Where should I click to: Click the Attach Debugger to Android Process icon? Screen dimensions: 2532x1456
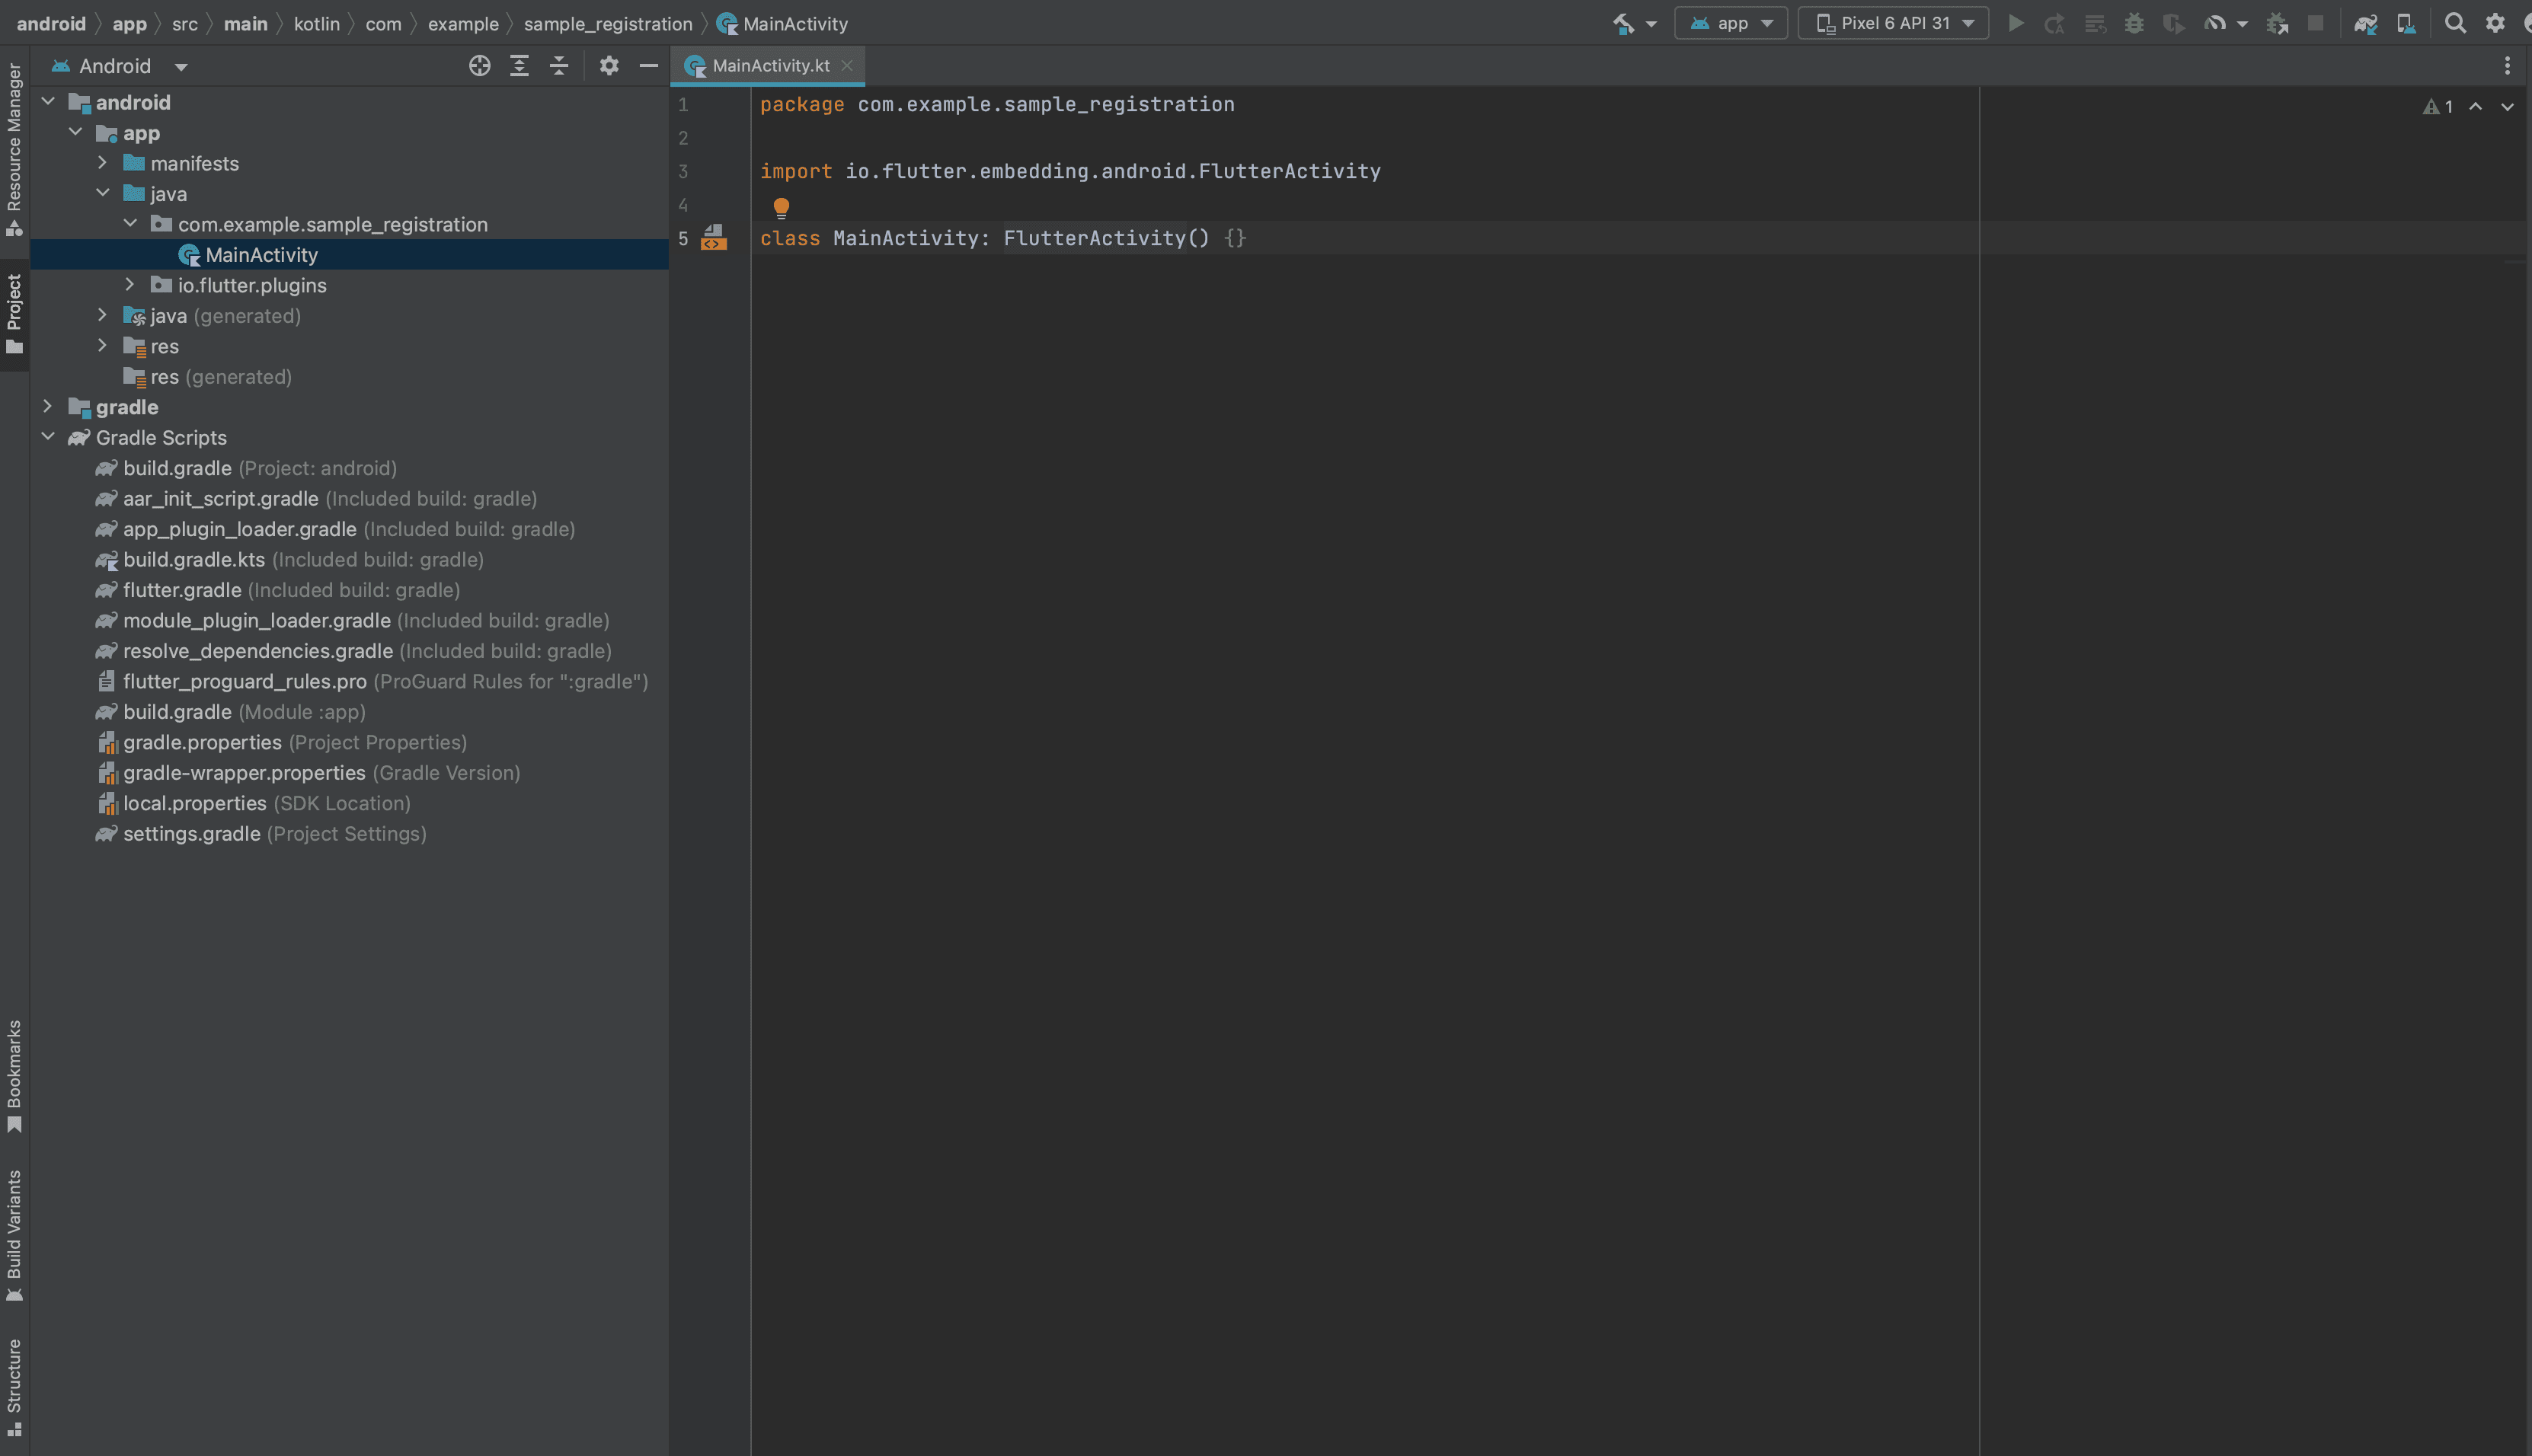coord(2277,23)
